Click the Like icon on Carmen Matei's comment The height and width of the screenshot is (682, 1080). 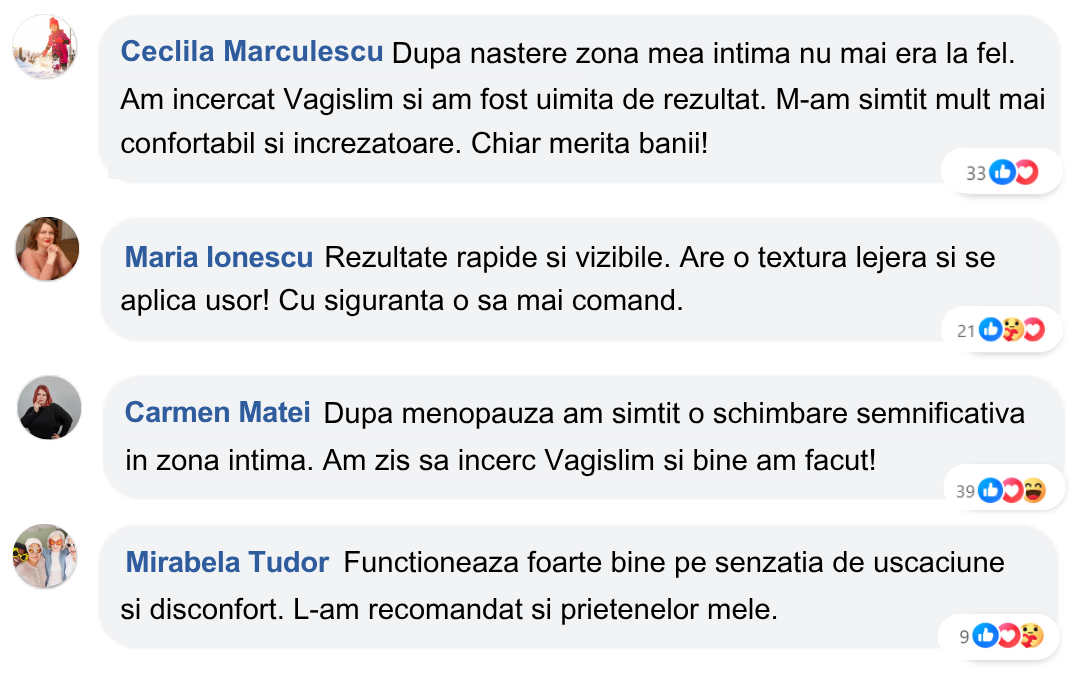991,490
